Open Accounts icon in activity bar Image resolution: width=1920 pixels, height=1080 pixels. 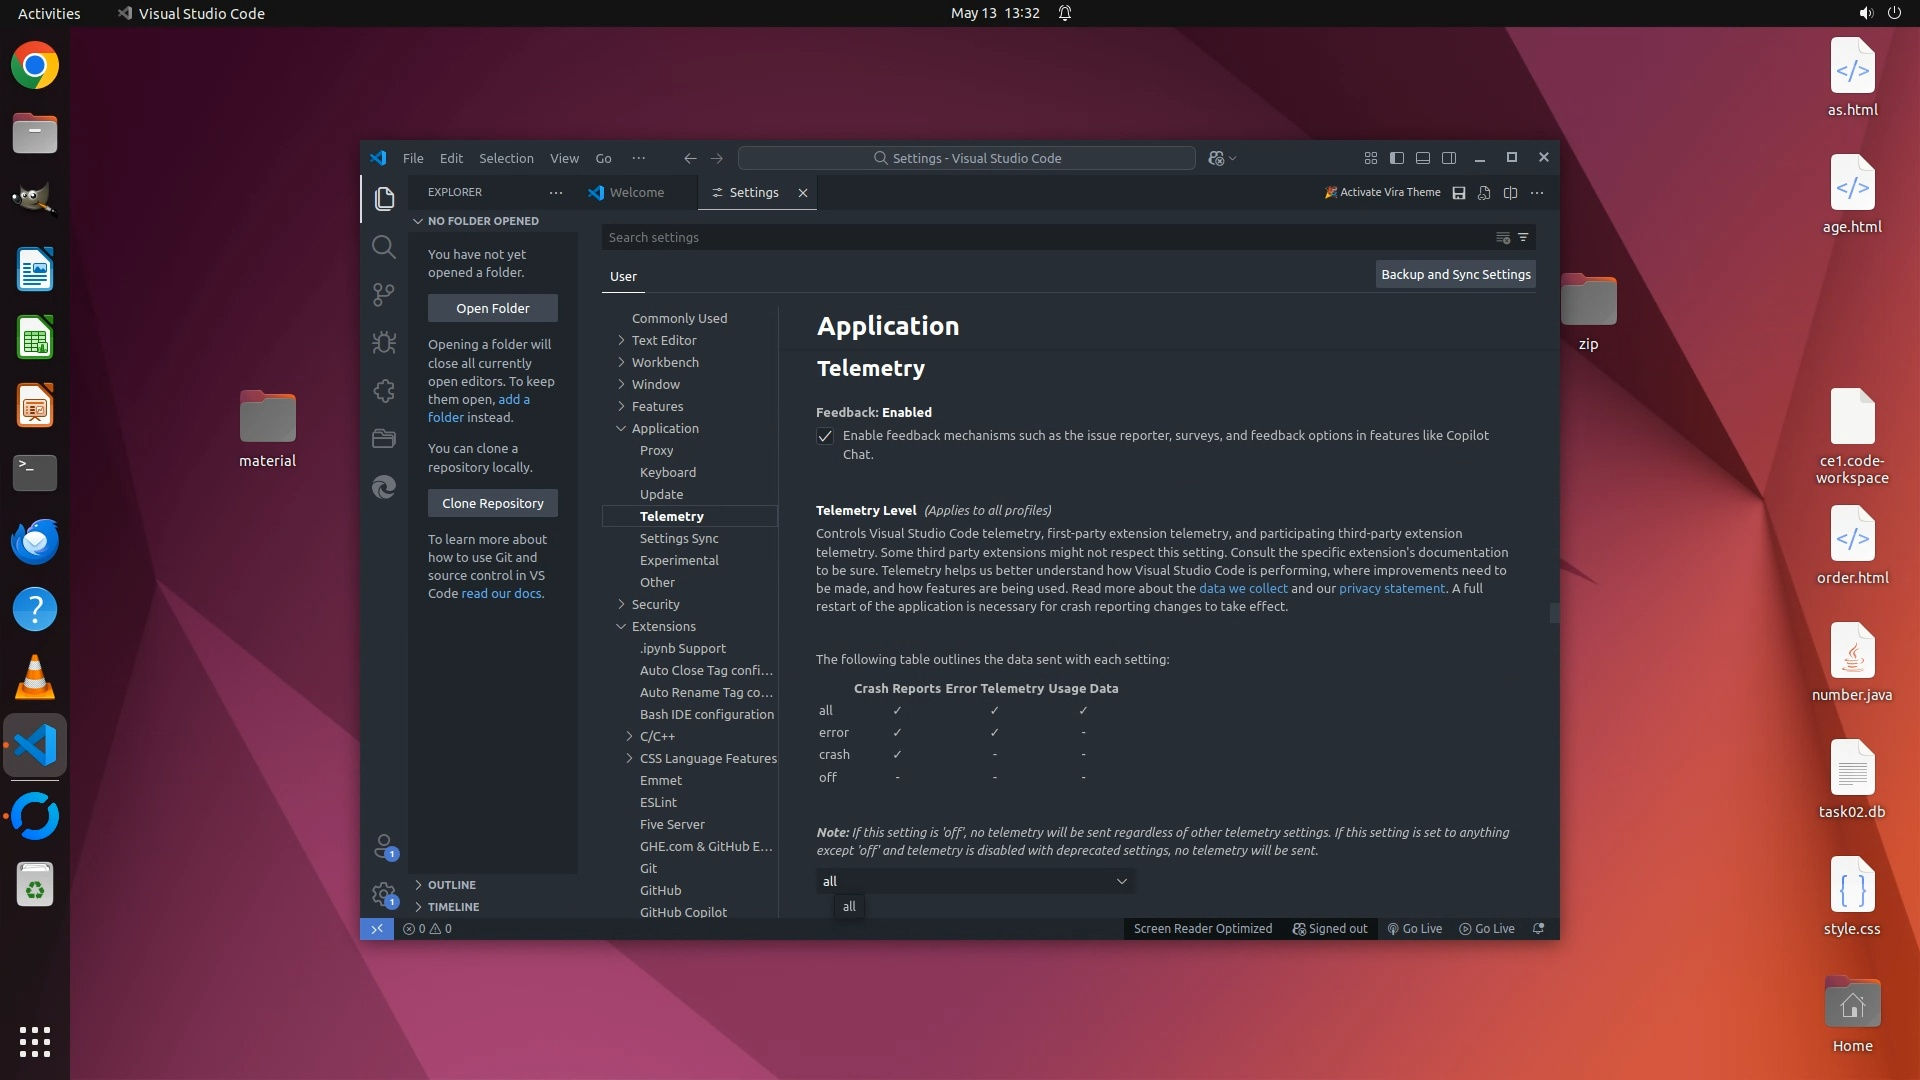click(x=384, y=847)
